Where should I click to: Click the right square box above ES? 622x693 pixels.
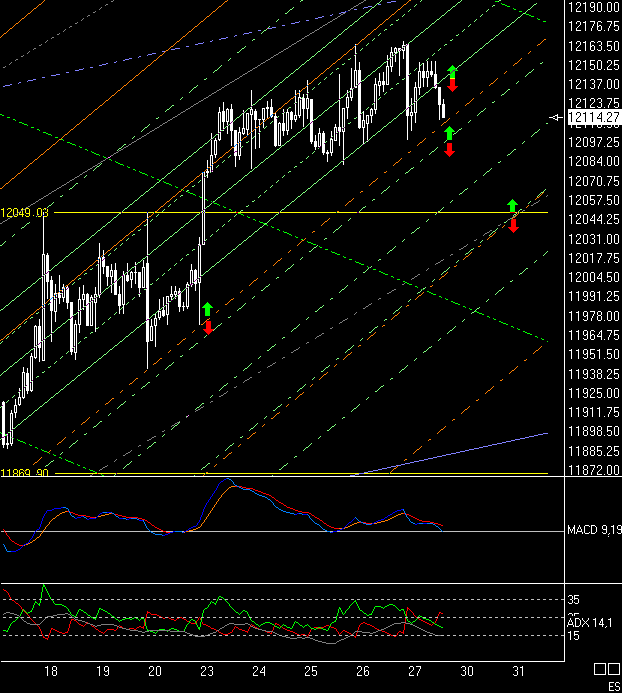(x=614, y=669)
